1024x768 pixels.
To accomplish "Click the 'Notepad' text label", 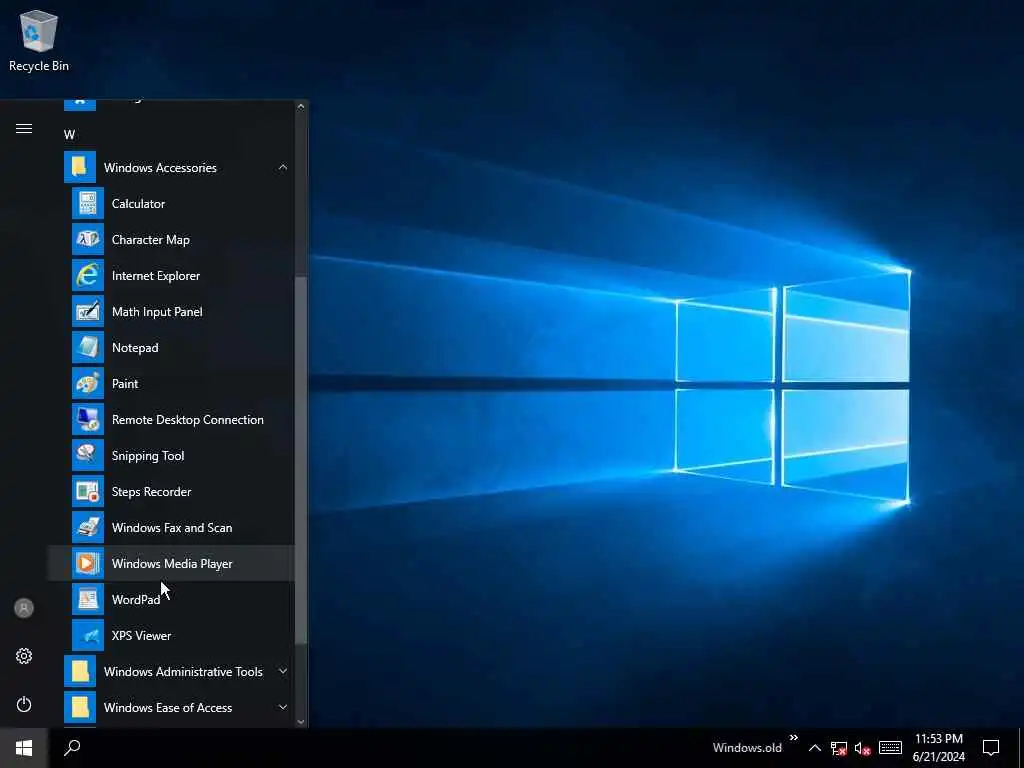I will (135, 347).
